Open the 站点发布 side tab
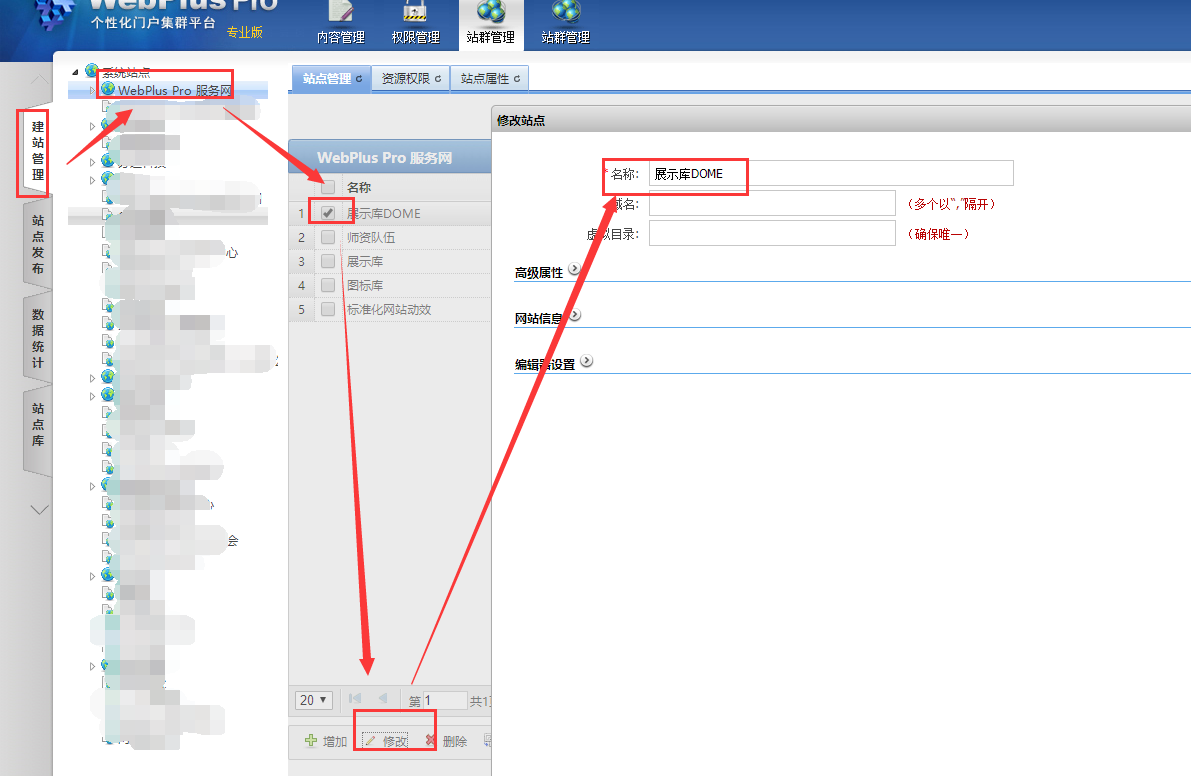1191x776 pixels. pos(37,244)
